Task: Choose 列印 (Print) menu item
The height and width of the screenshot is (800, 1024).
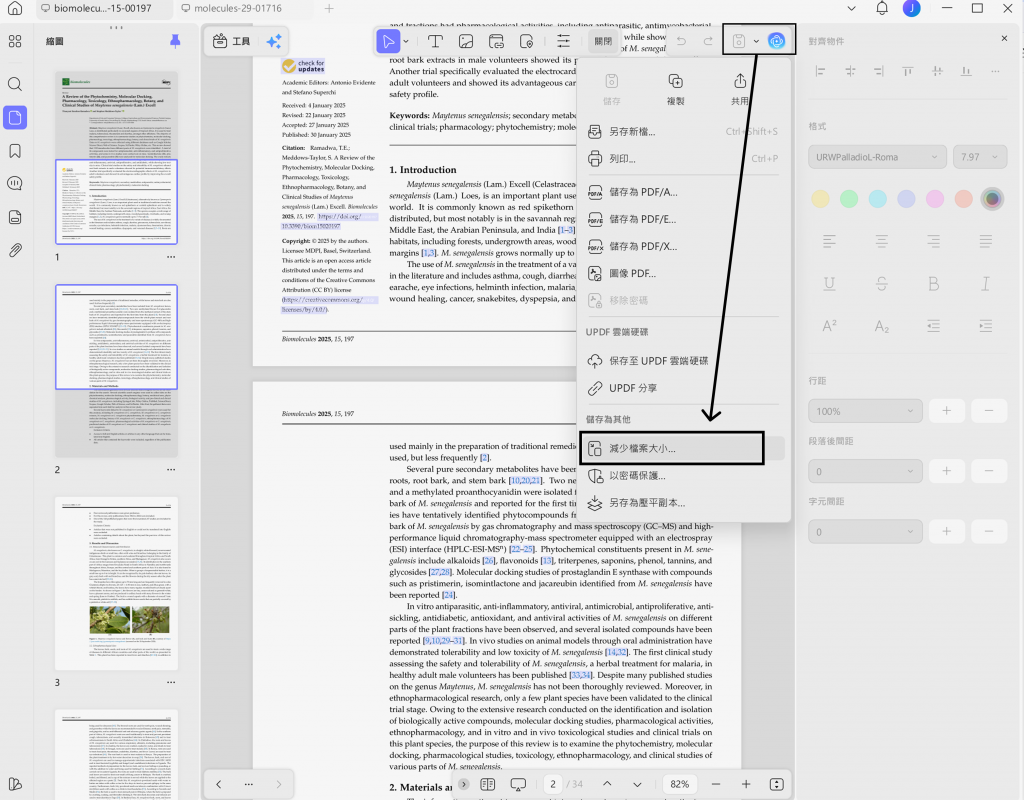Action: (x=683, y=159)
